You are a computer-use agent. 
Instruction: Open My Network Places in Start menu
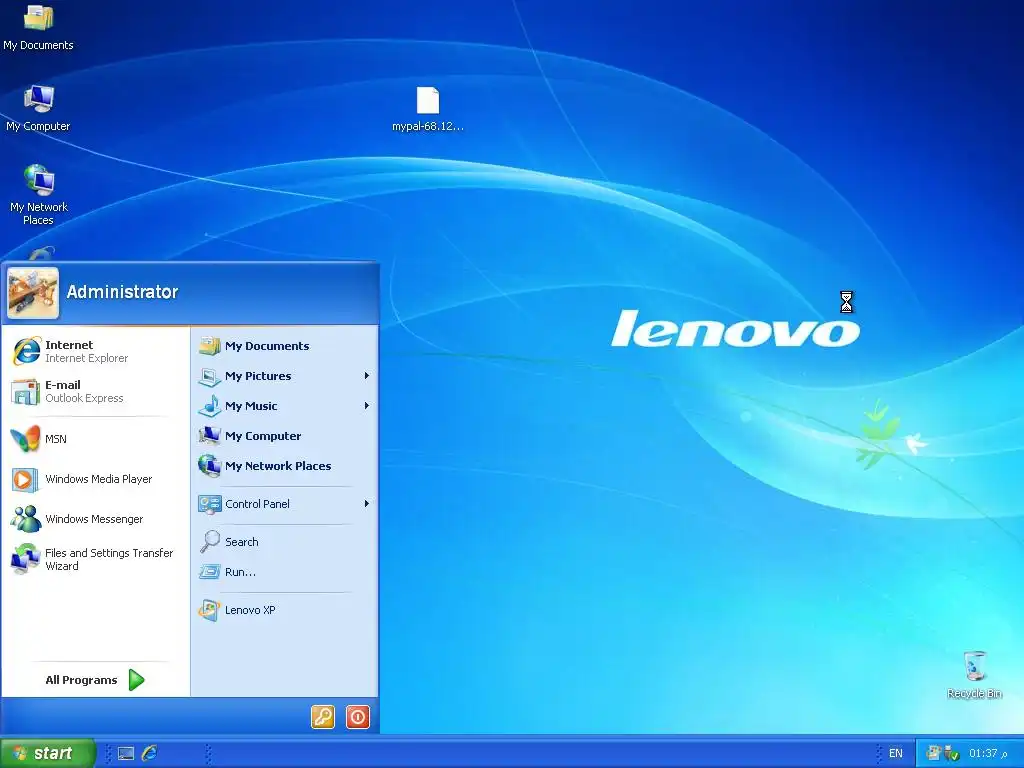[x=284, y=466]
